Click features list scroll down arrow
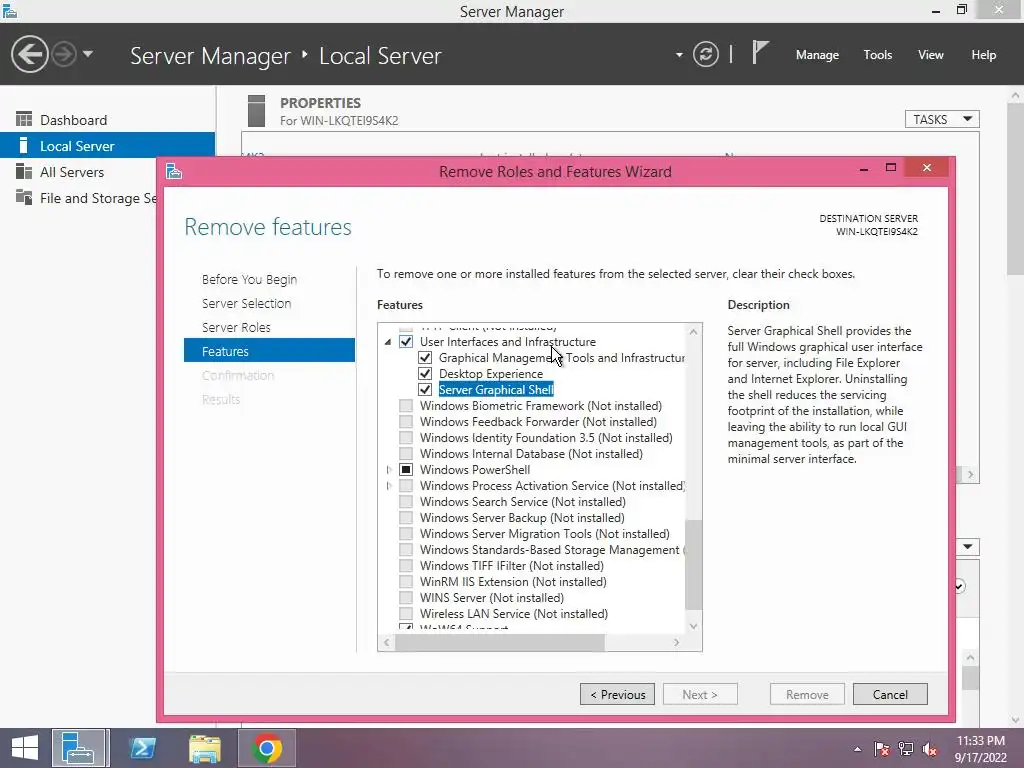This screenshot has width=1024, height=768. 694,626
